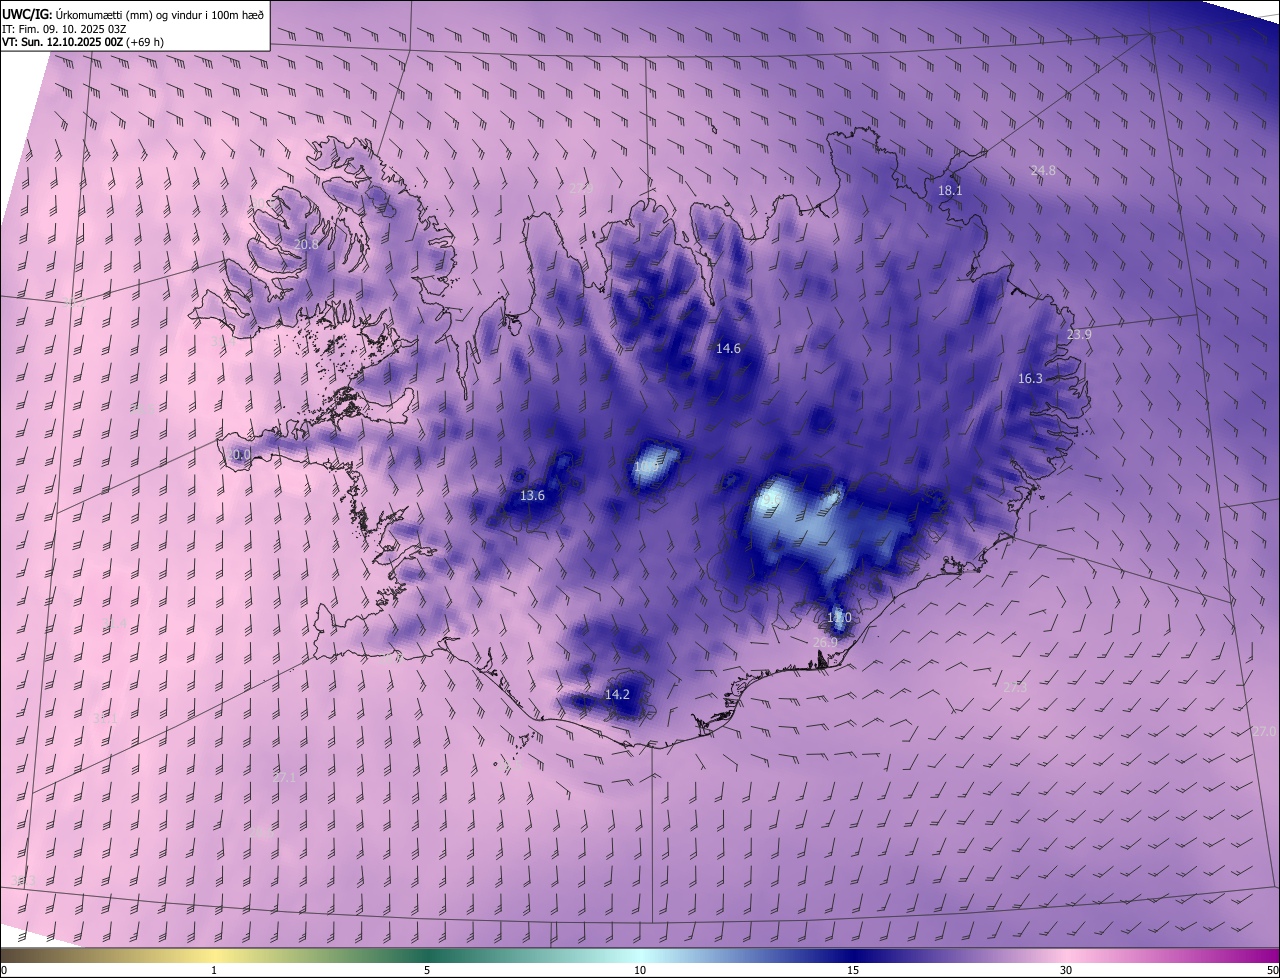Click the 27.3 value over the southeast sea
Image resolution: width=1280 pixels, height=978 pixels.
point(1015,688)
